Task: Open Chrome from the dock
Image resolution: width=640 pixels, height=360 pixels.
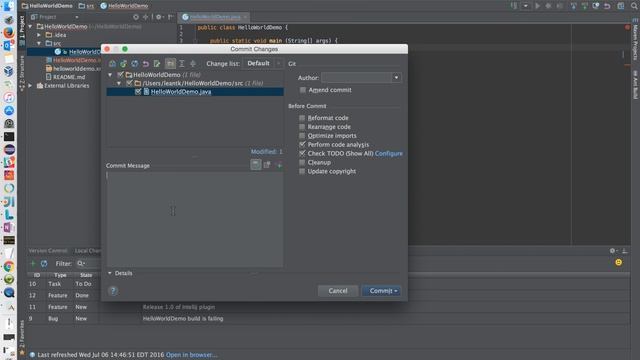Action: click(x=9, y=267)
